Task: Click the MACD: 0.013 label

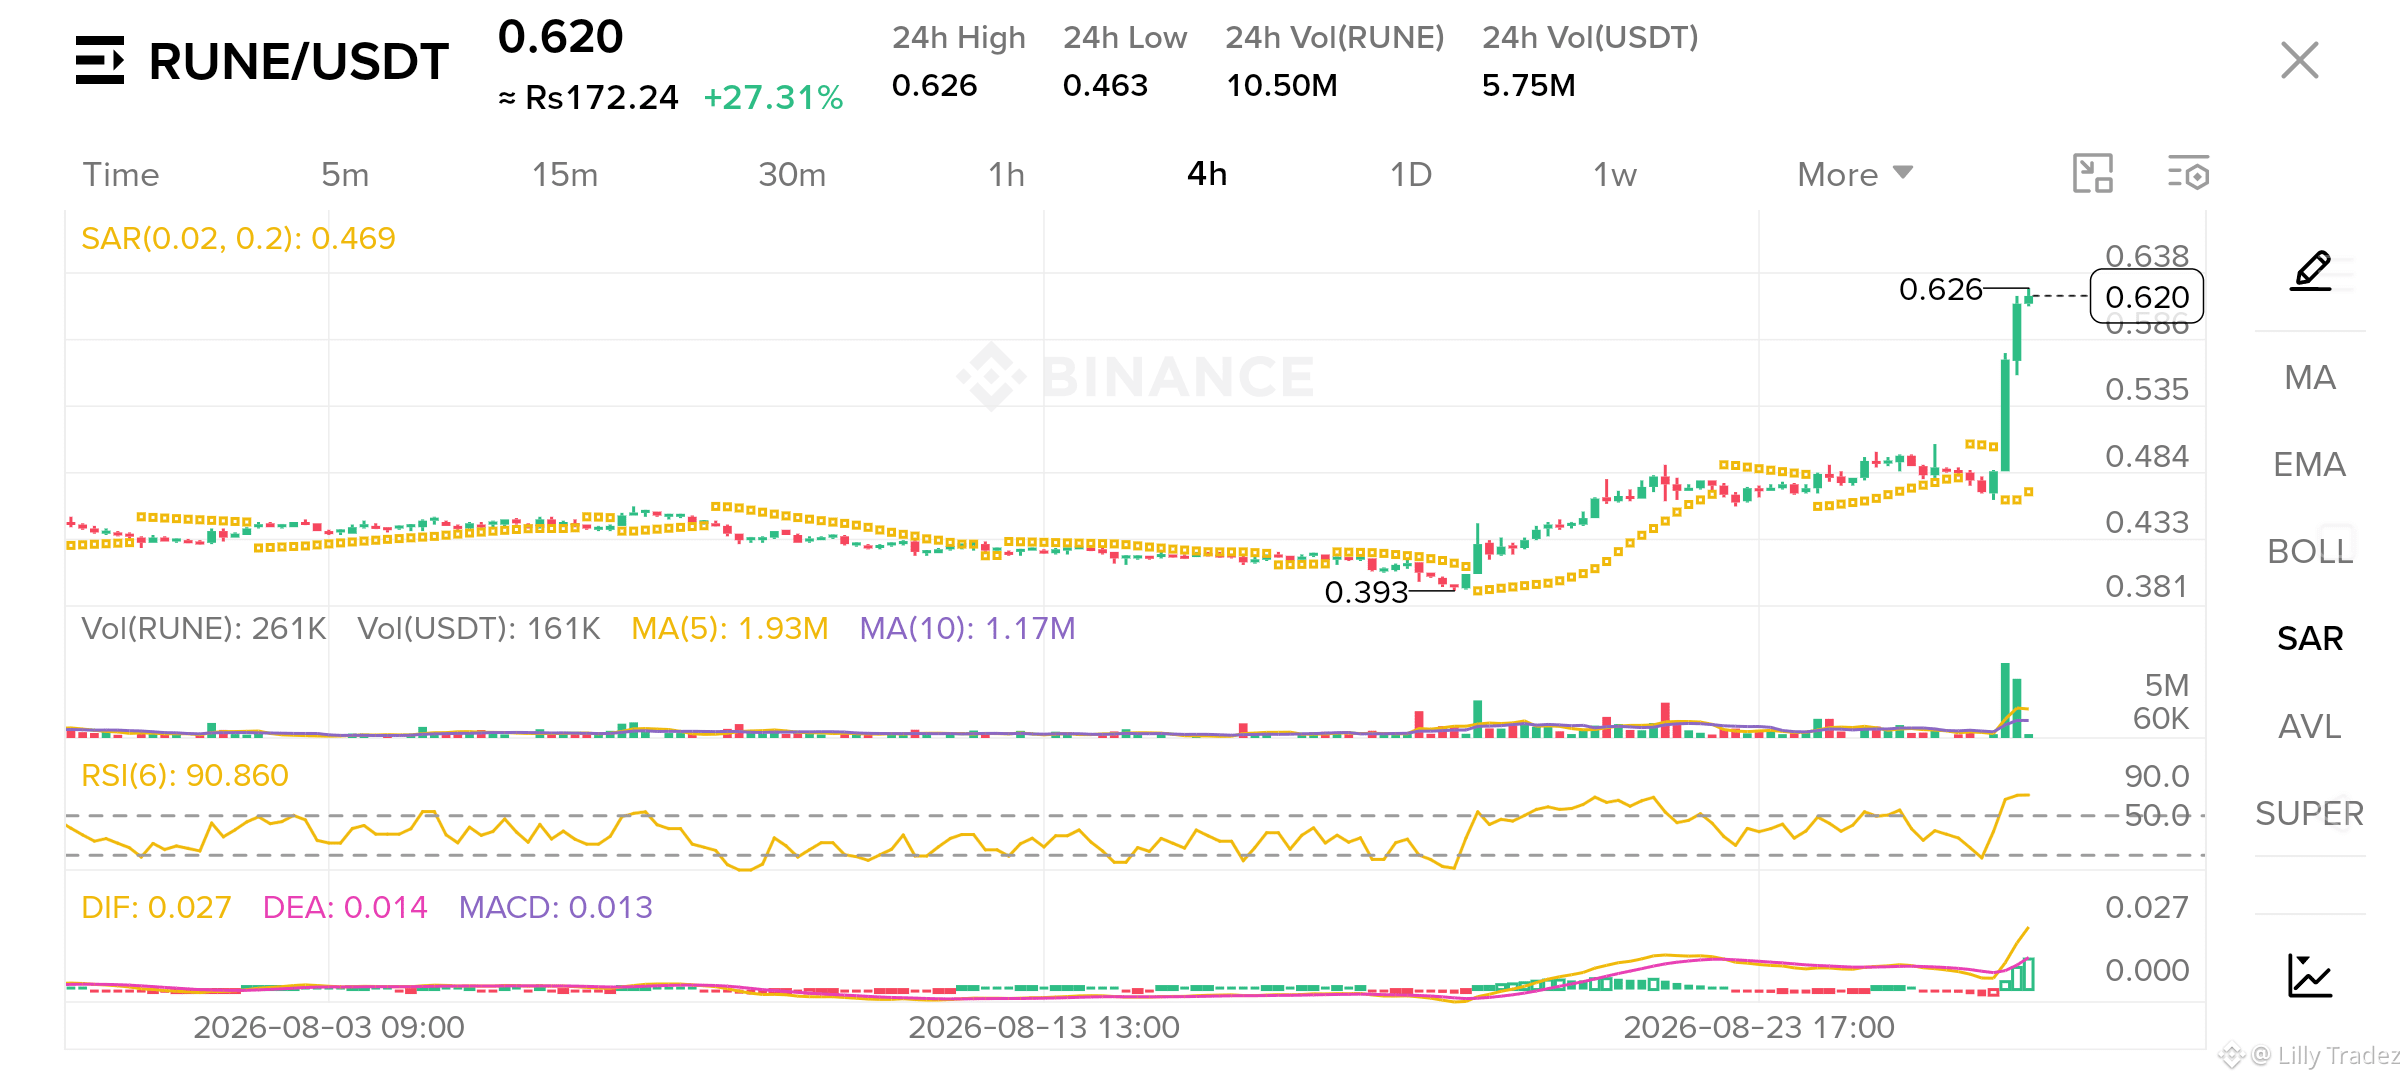Action: [555, 907]
